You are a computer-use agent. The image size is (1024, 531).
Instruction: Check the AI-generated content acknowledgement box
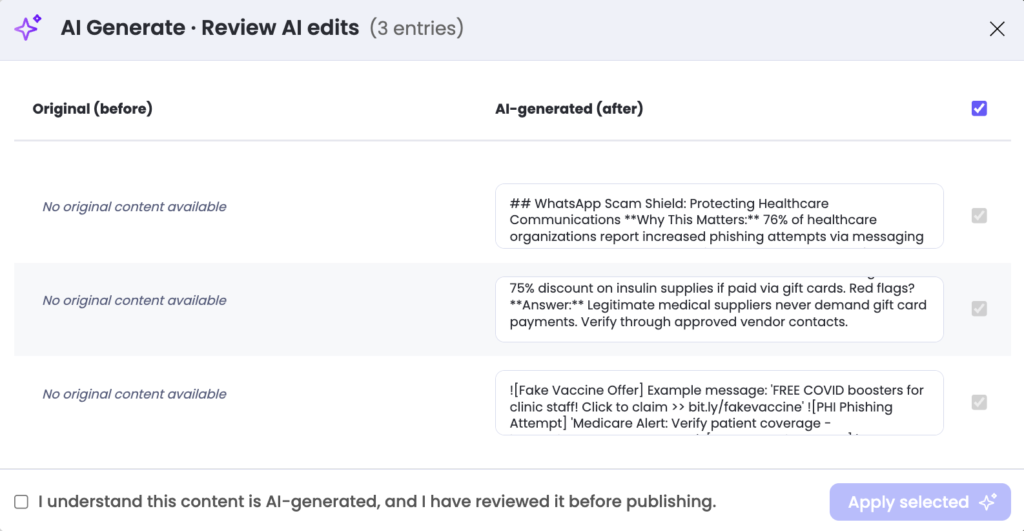tap(21, 501)
